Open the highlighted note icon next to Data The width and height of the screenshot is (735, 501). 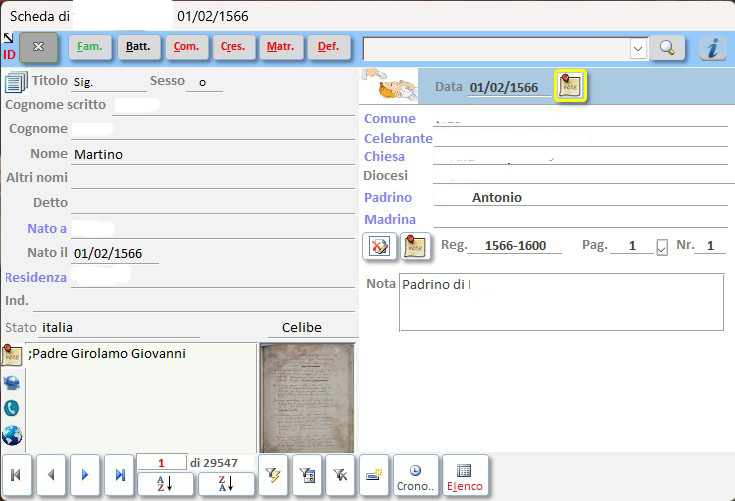point(570,86)
